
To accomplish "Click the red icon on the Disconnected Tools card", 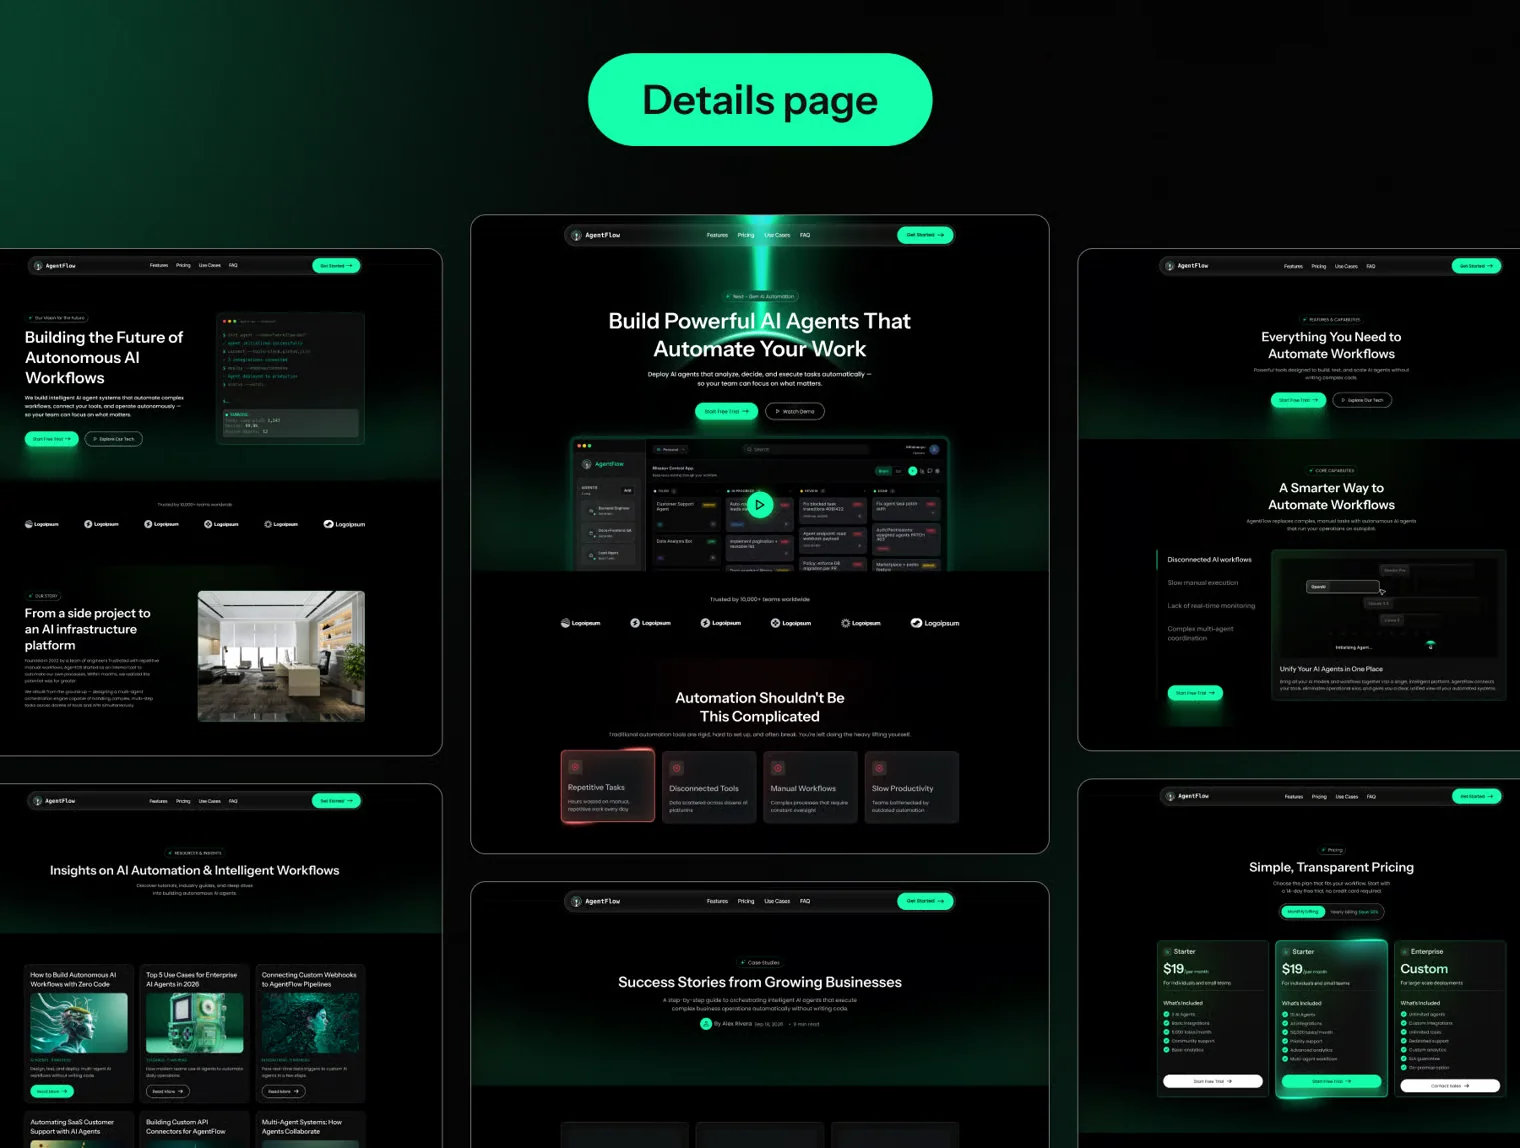I will [677, 768].
